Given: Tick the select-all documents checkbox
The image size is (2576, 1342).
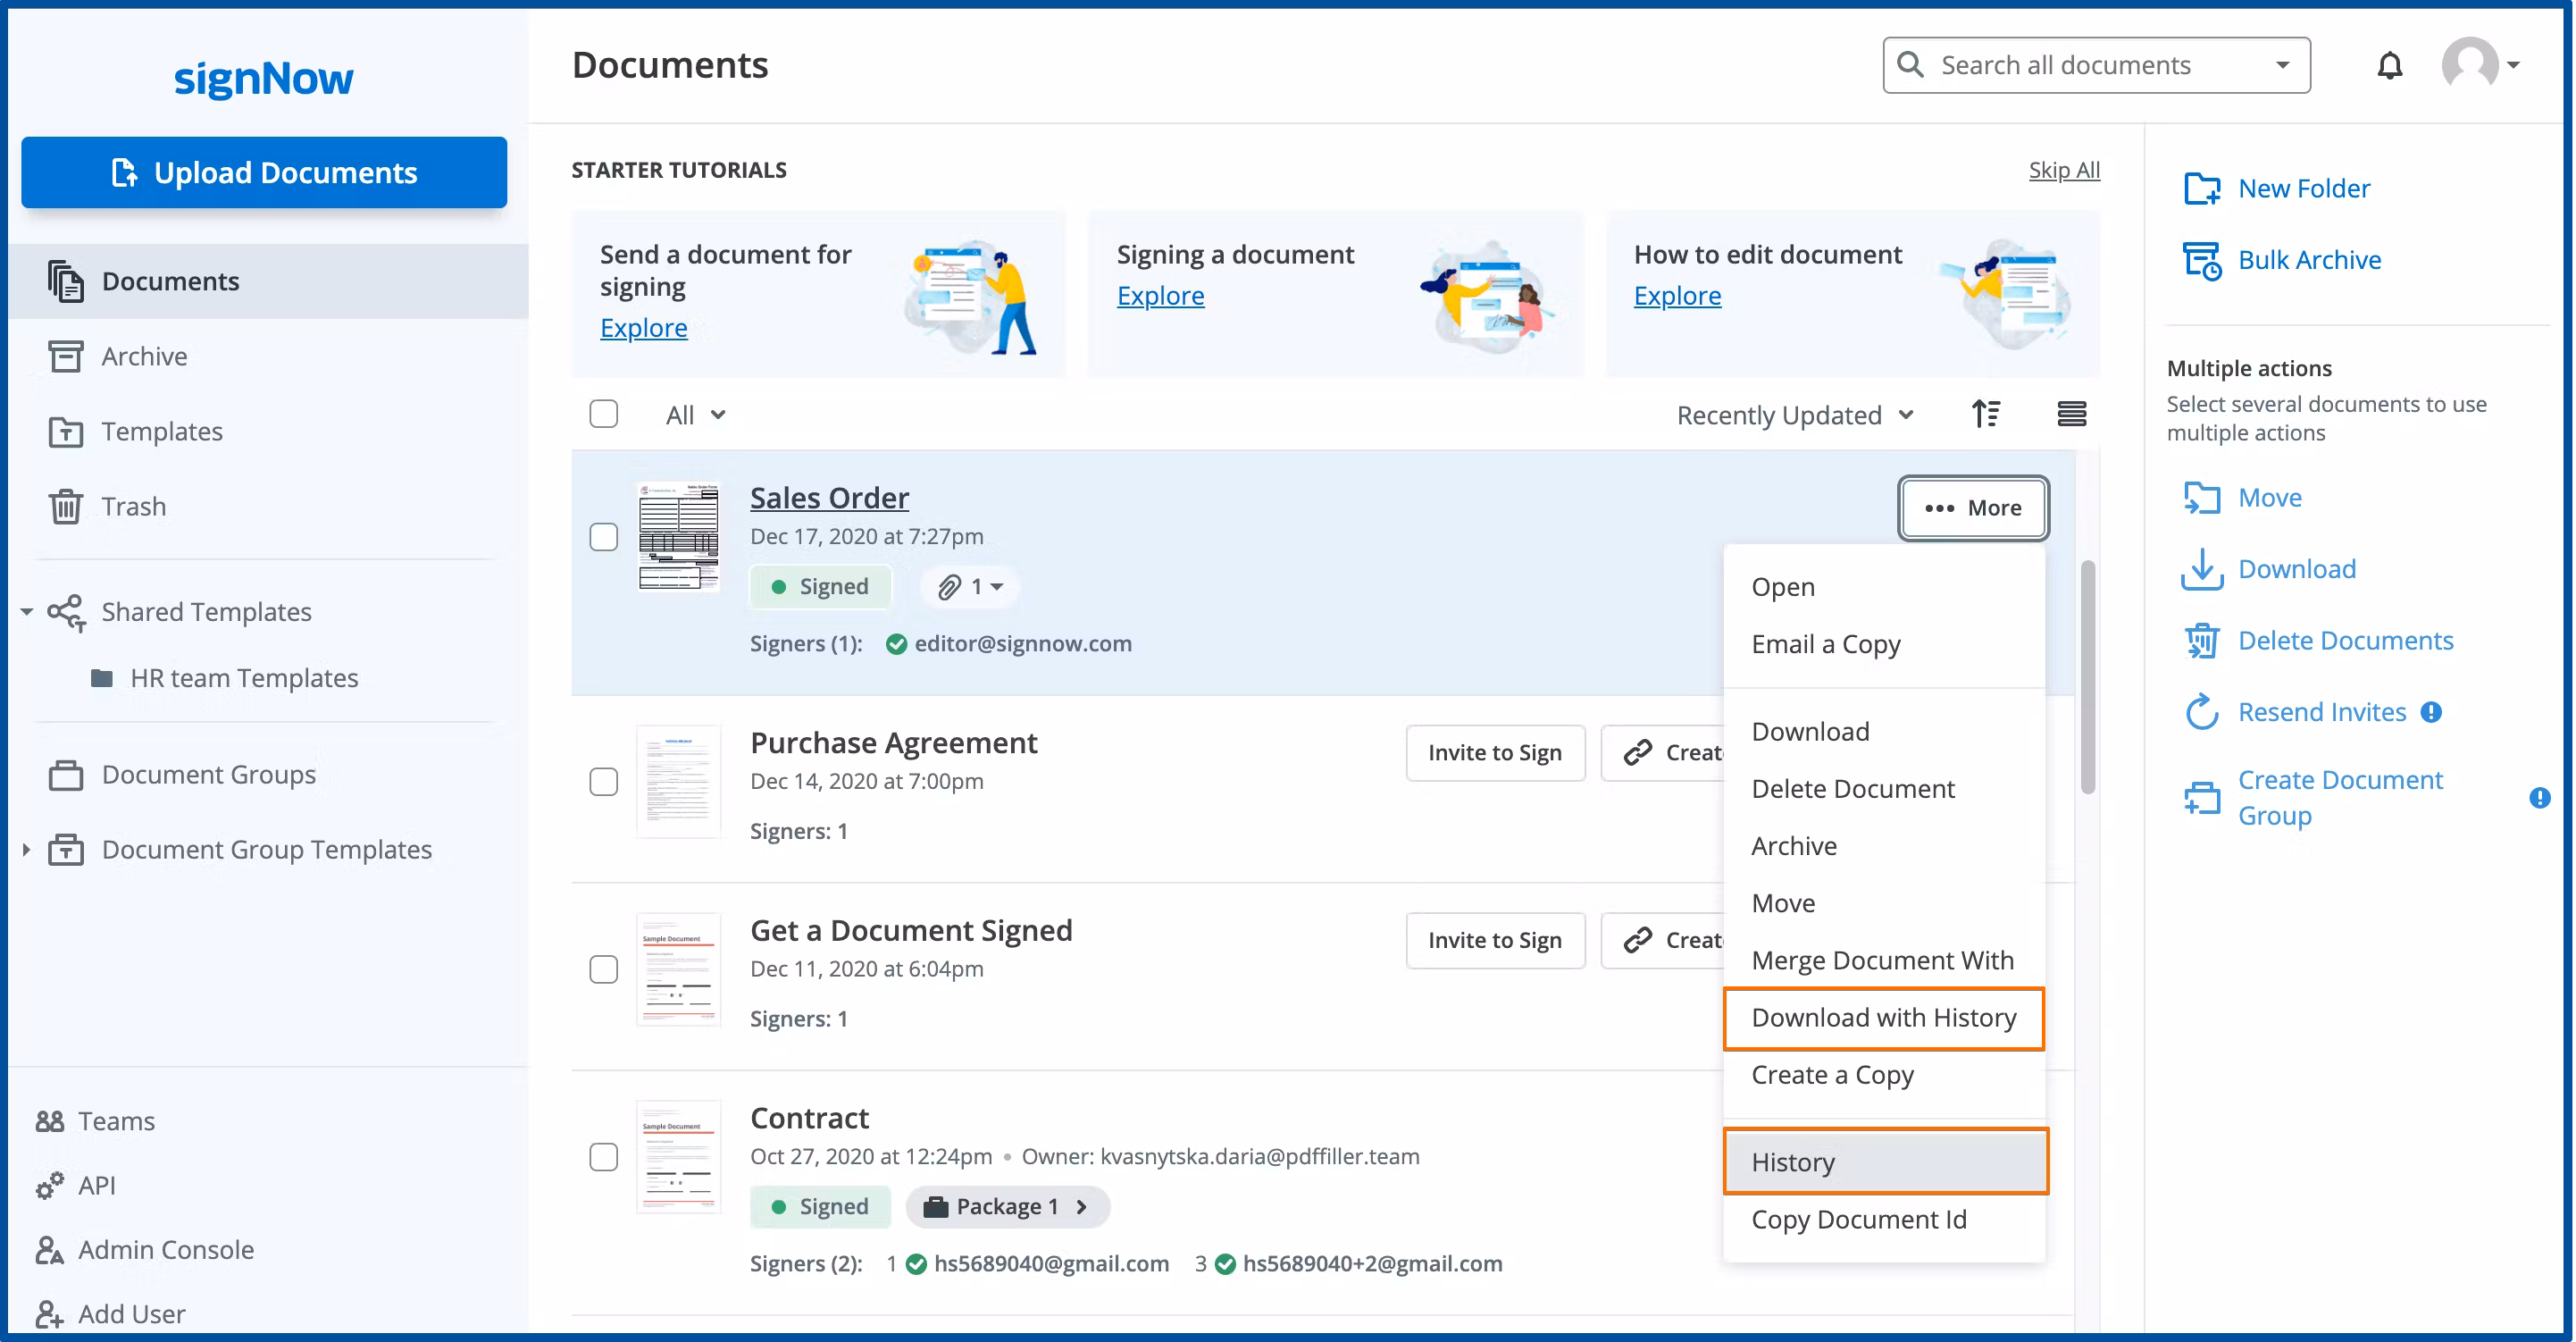Looking at the screenshot, I should tap(604, 414).
